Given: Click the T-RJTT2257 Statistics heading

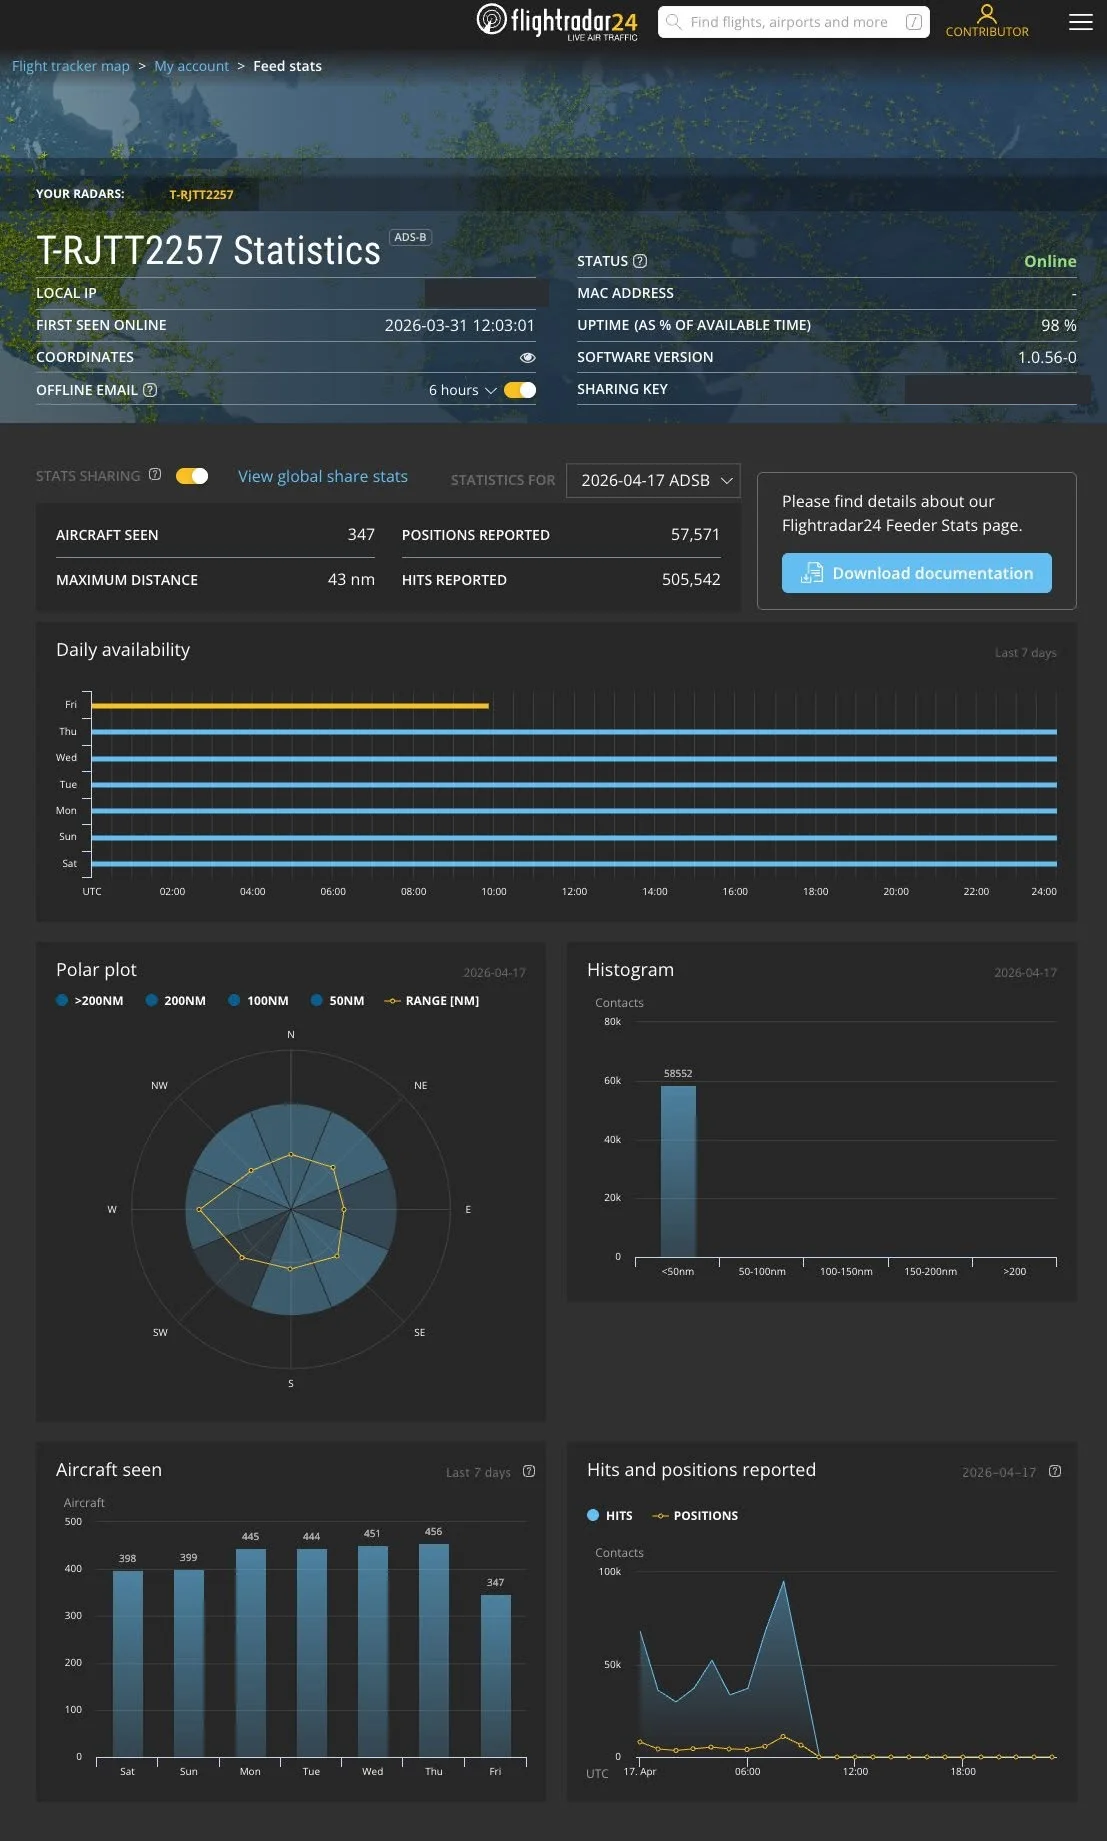Looking at the screenshot, I should pos(208,250).
